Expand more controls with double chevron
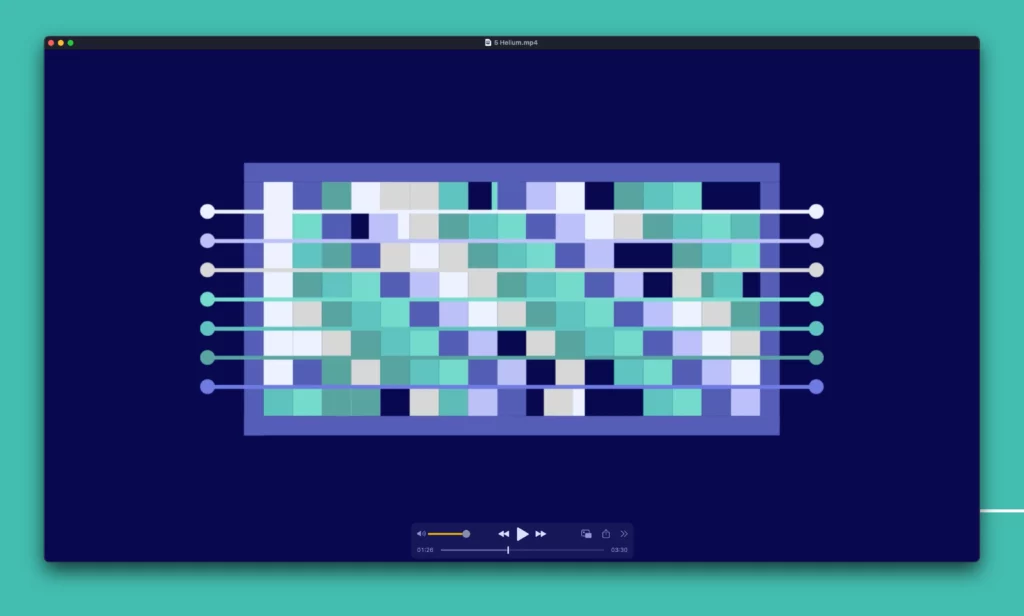 [x=625, y=534]
